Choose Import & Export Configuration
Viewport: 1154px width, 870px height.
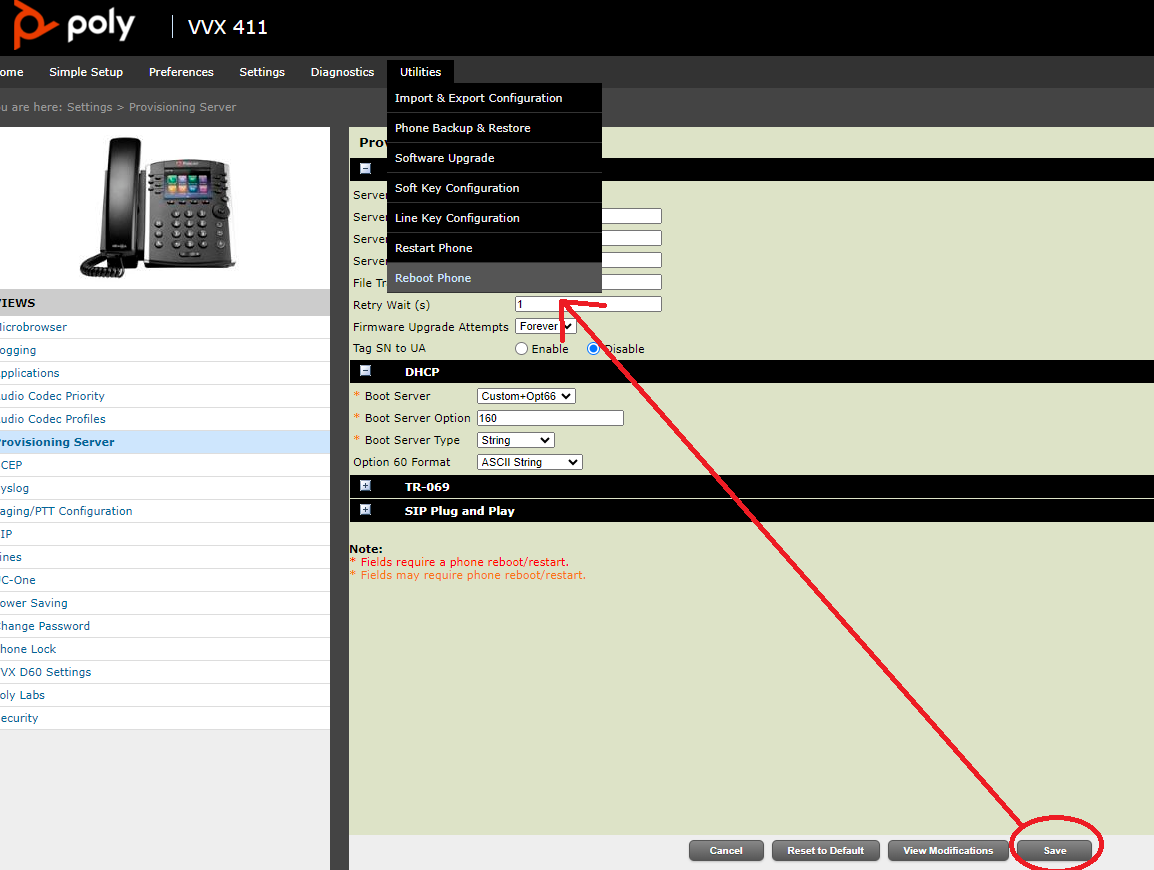(495, 98)
